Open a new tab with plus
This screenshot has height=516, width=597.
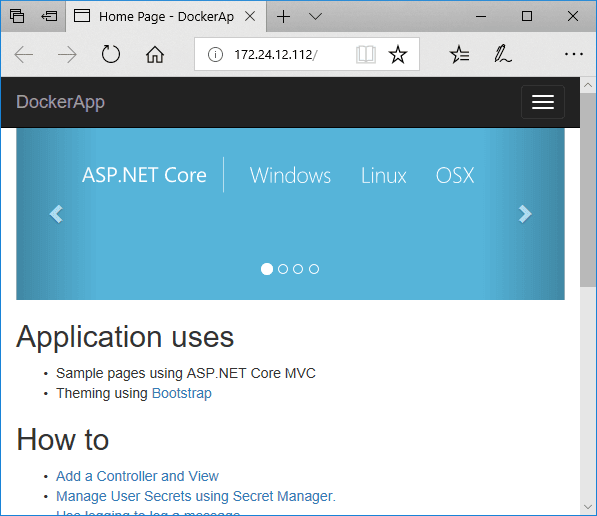(x=283, y=17)
